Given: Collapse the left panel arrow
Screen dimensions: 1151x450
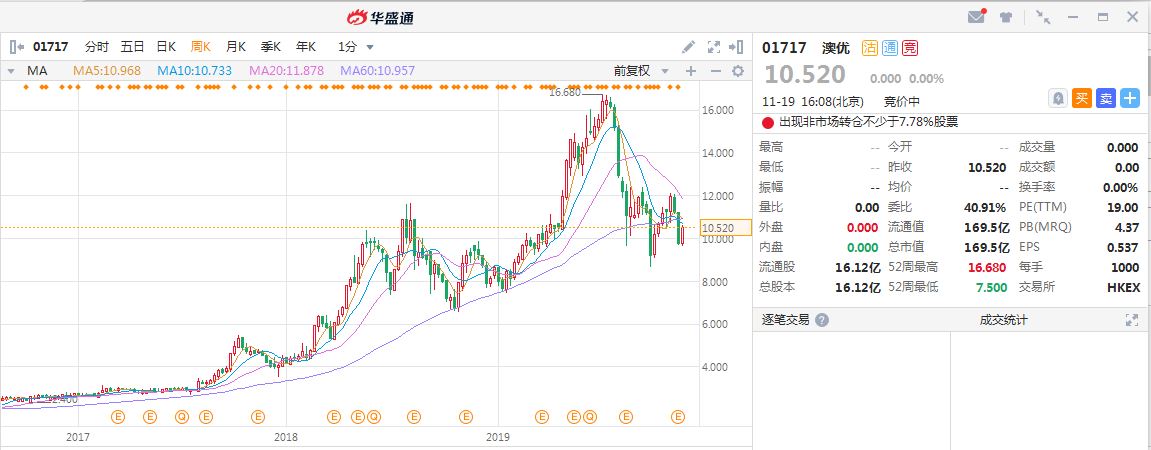Looking at the screenshot, I should tap(17, 46).
